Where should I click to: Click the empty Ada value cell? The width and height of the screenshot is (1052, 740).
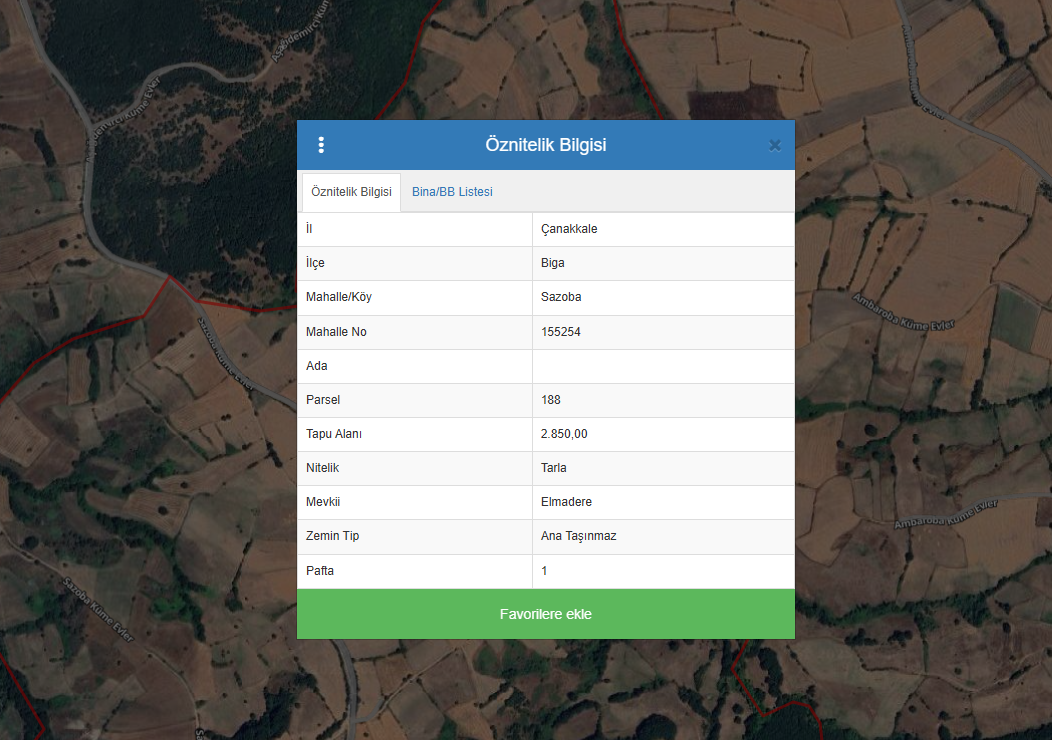click(x=663, y=366)
